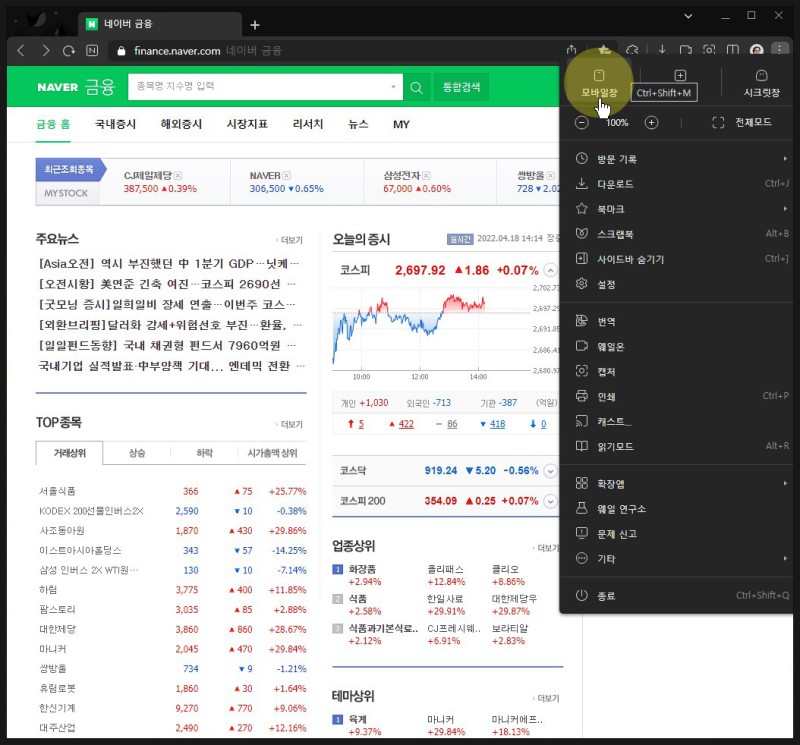Zoom in with the plus circle button

[652, 122]
